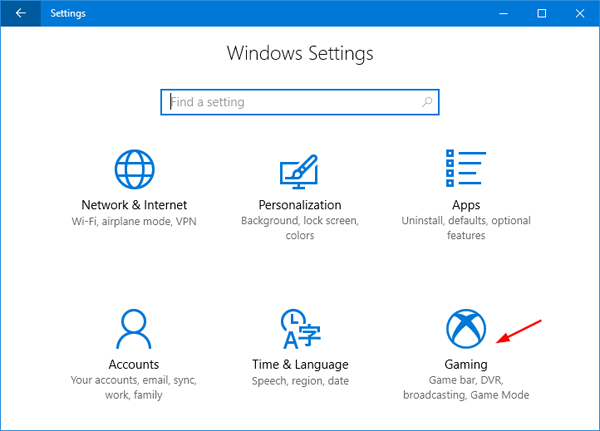Go back with the arrow button
Screen dimensions: 600x431
point(21,13)
